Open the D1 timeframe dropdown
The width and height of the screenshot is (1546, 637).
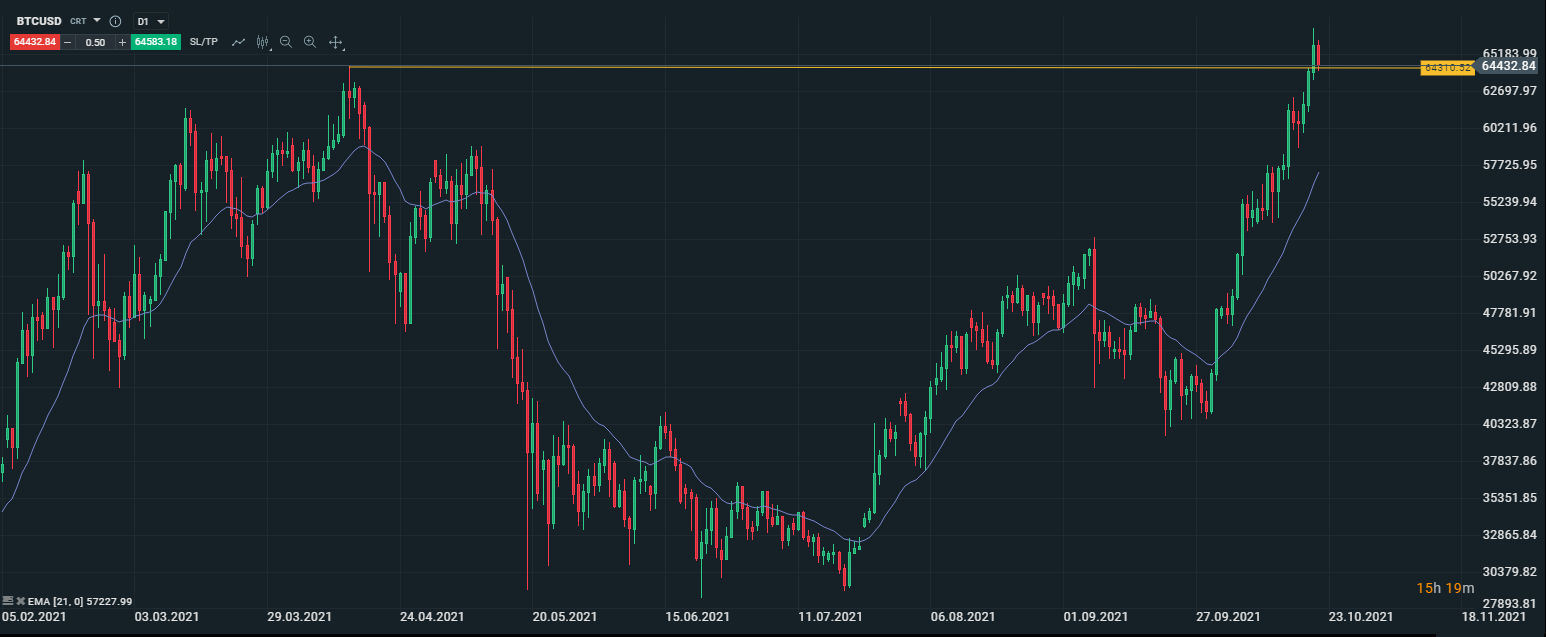click(x=150, y=21)
